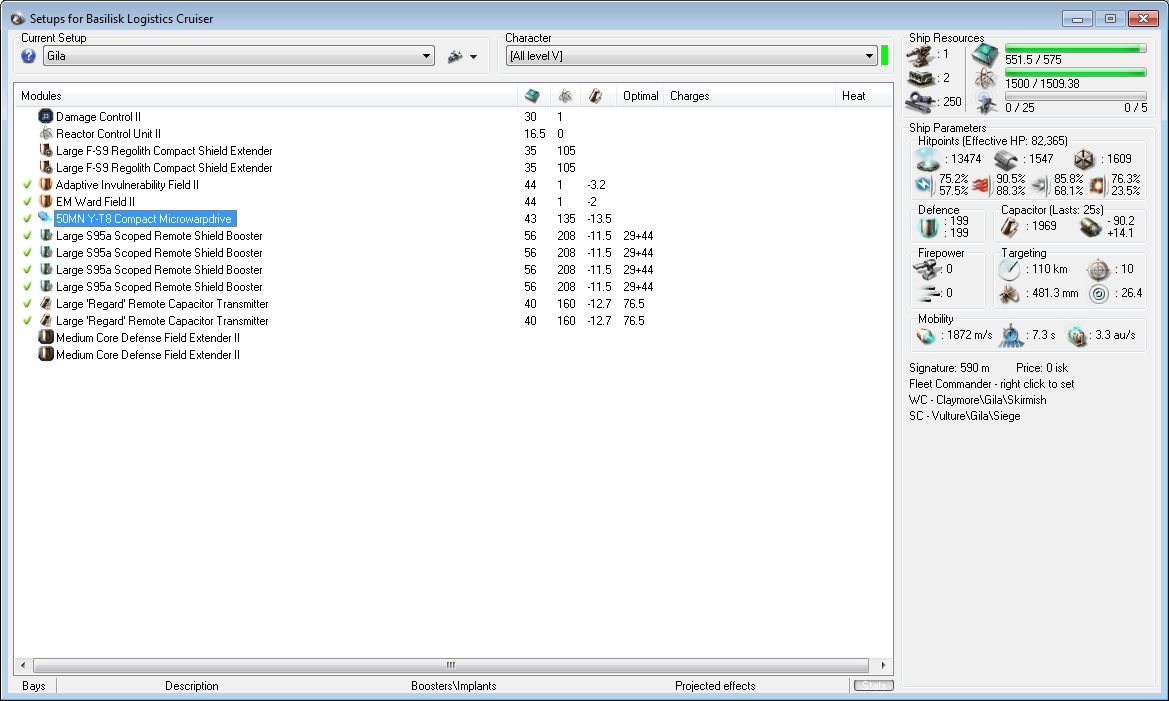The height and width of the screenshot is (701, 1169).
Task: Click the Price: 0 isk readout
Action: pyautogui.click(x=1042, y=368)
